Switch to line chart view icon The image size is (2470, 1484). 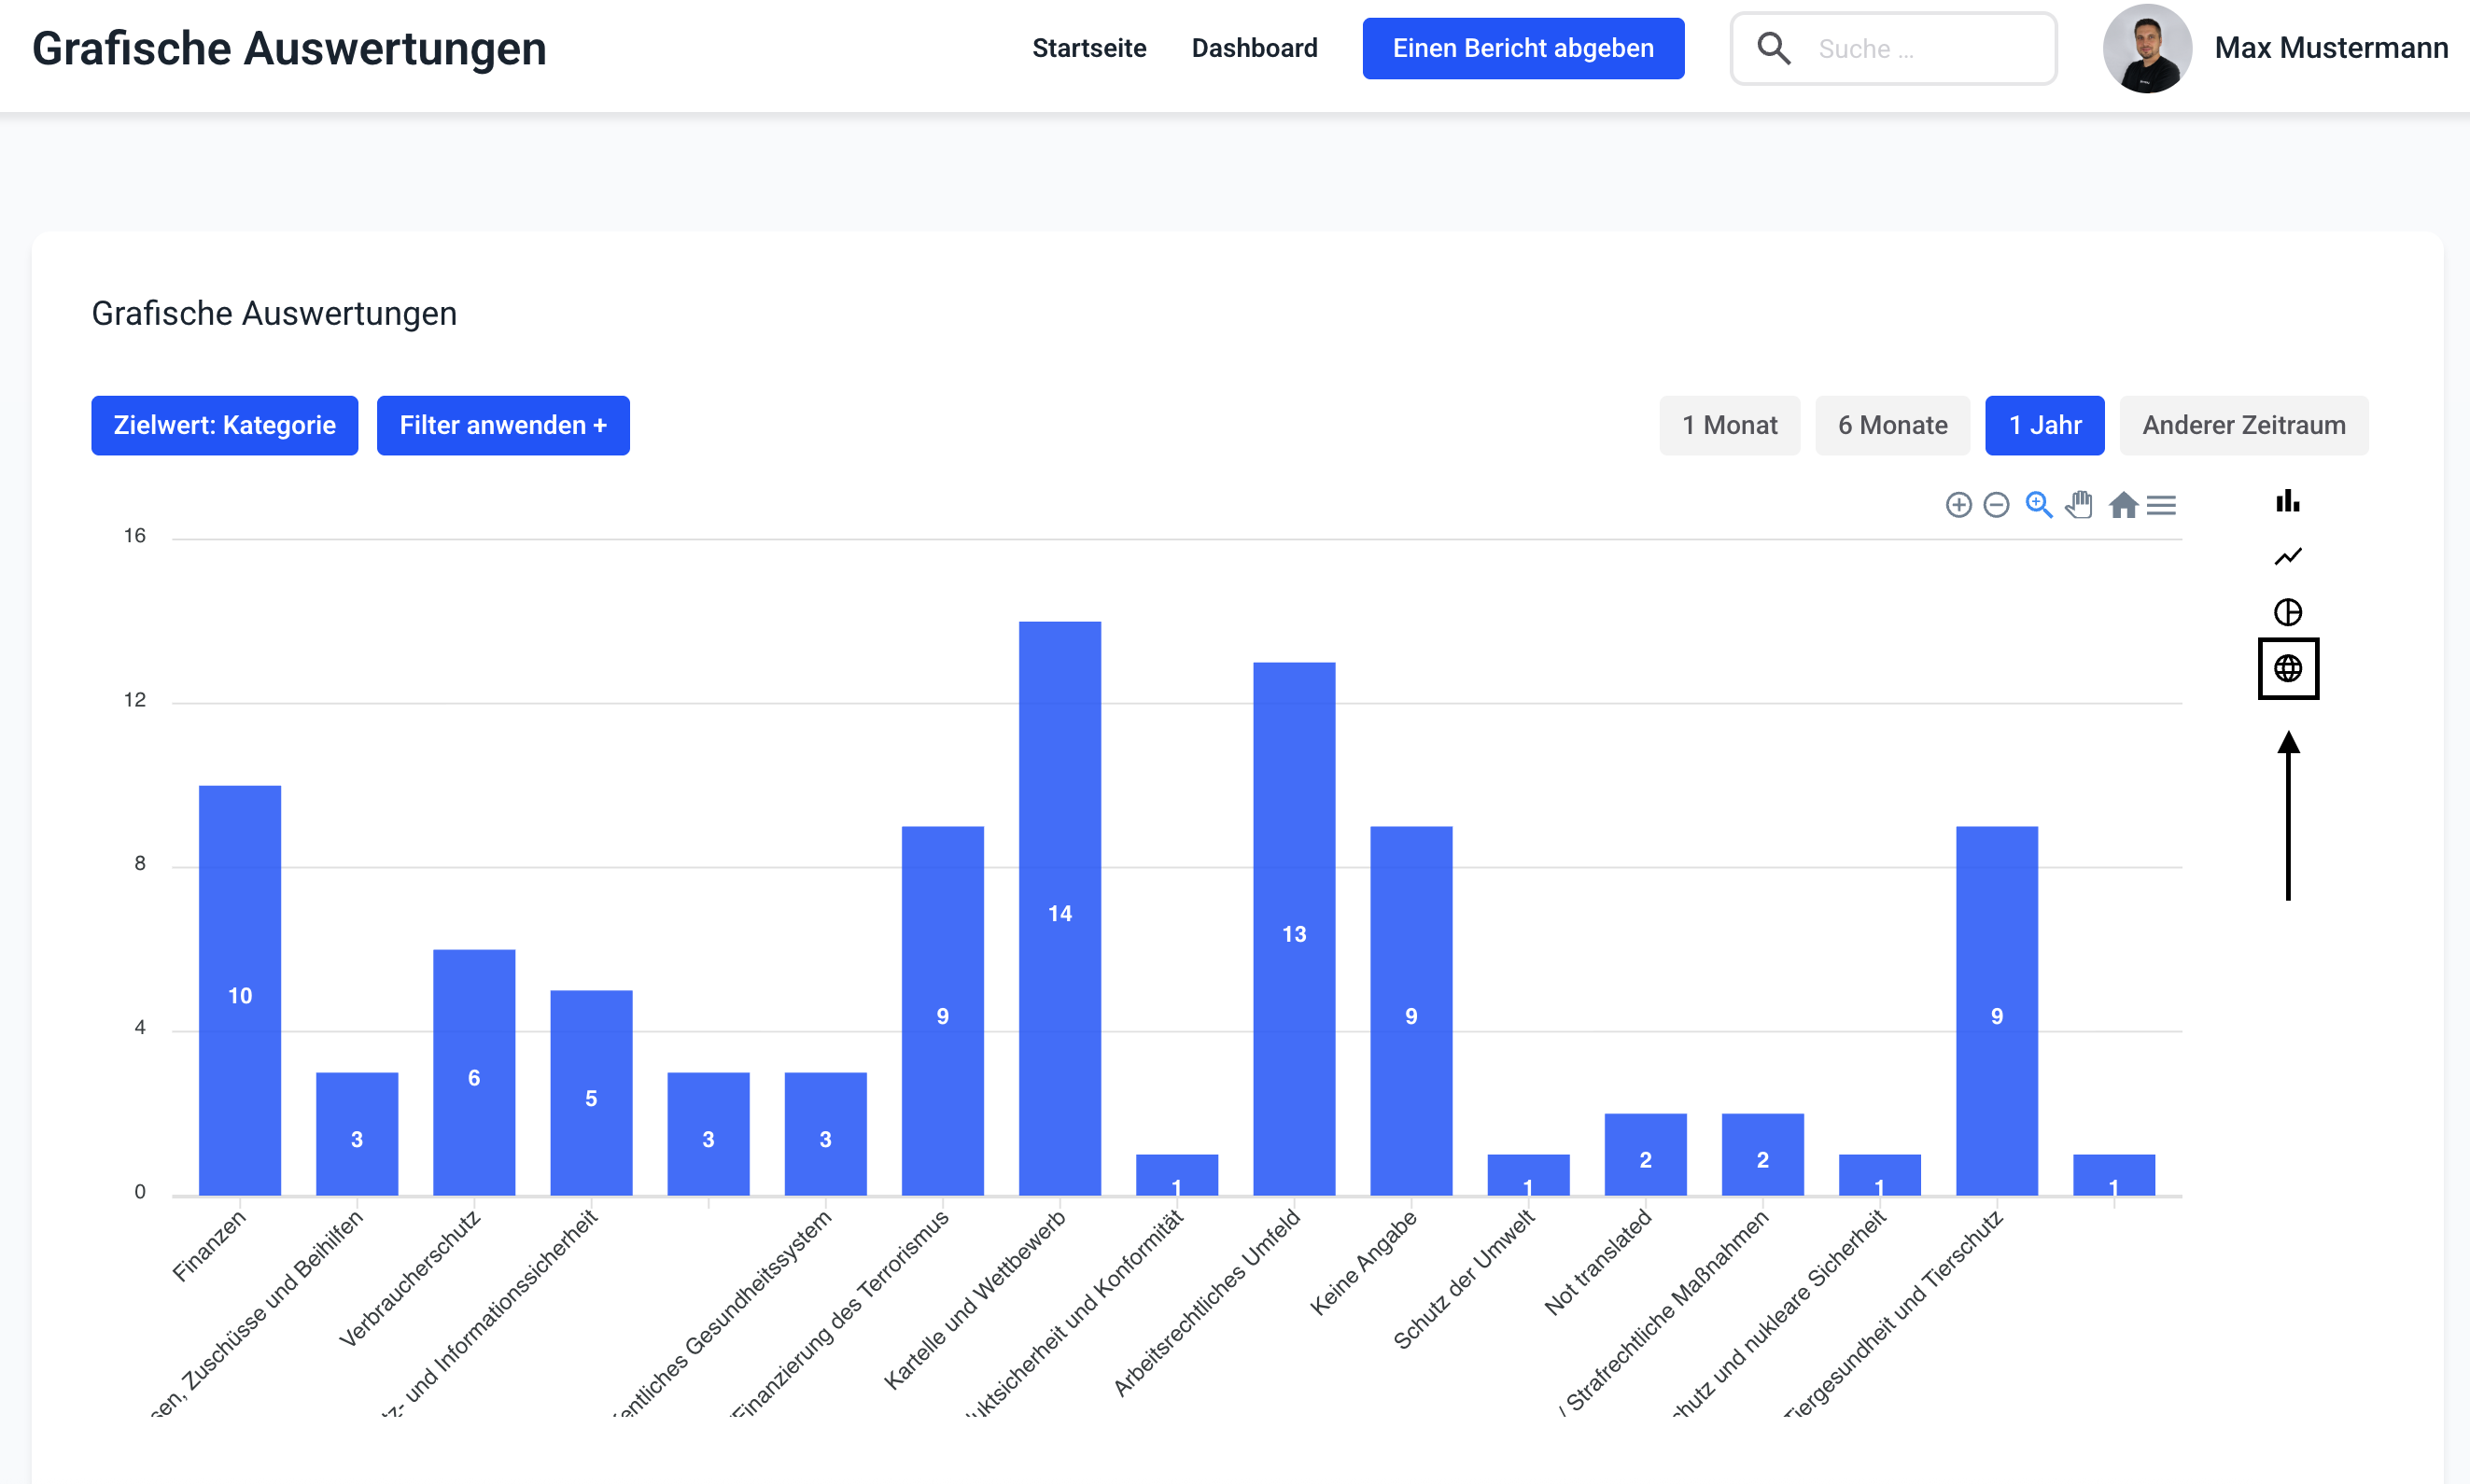pyautogui.click(x=2287, y=556)
